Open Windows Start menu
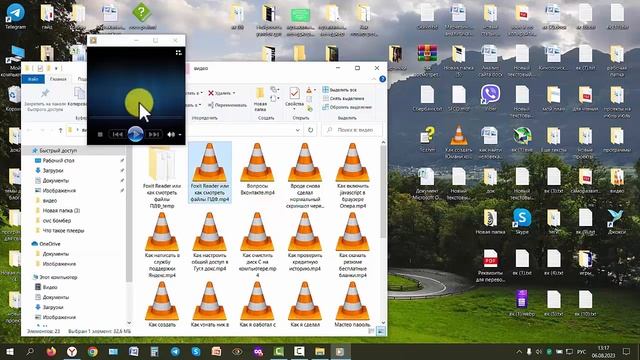 point(9,351)
